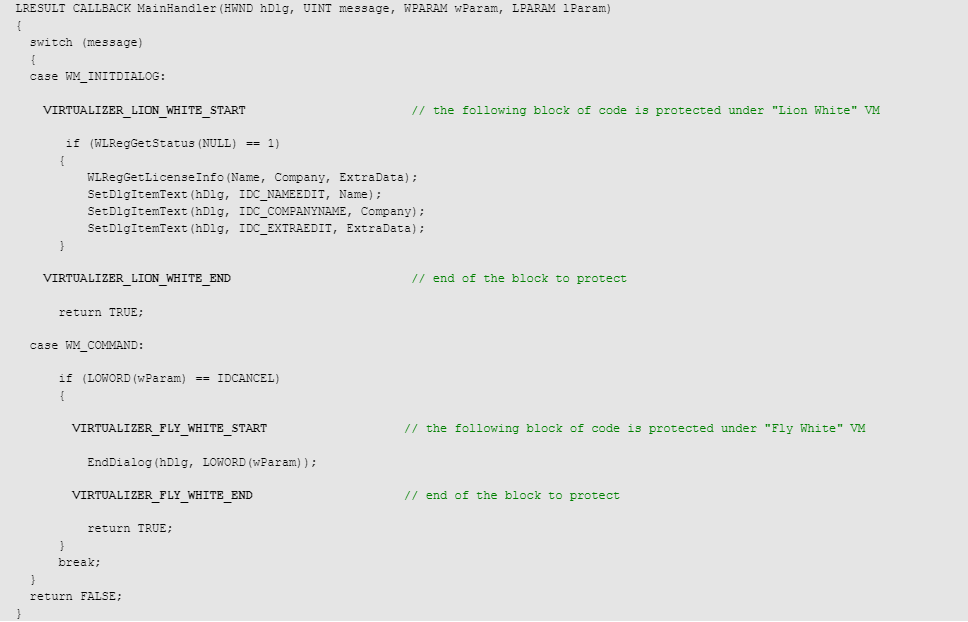The height and width of the screenshot is (622, 968).
Task: Click the WLRegGetLicenseInfo function call
Action: (252, 178)
